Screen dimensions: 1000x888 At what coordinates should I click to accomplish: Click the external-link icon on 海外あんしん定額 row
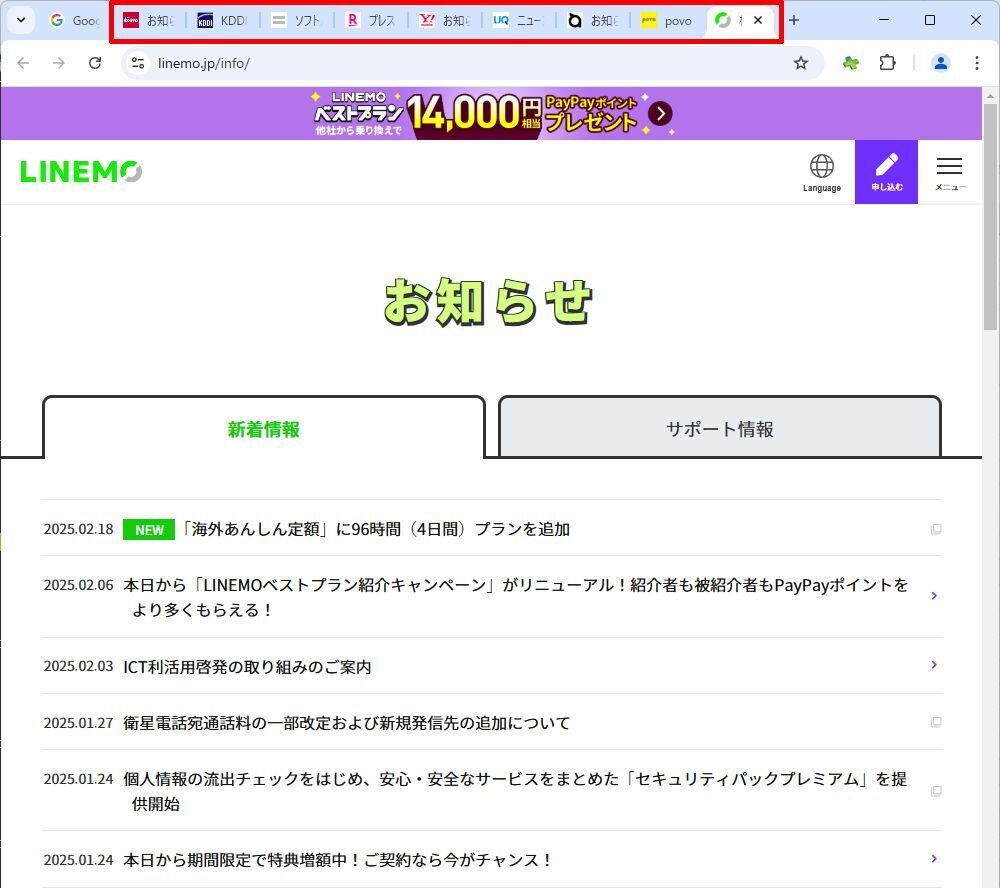(936, 529)
